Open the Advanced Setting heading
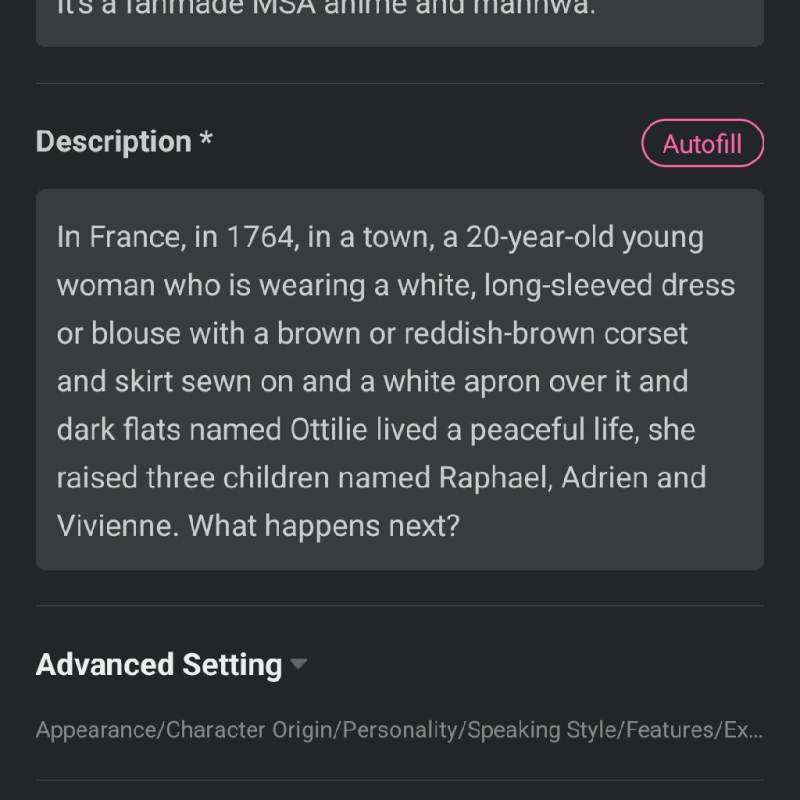This screenshot has height=800, width=800. coord(159,665)
